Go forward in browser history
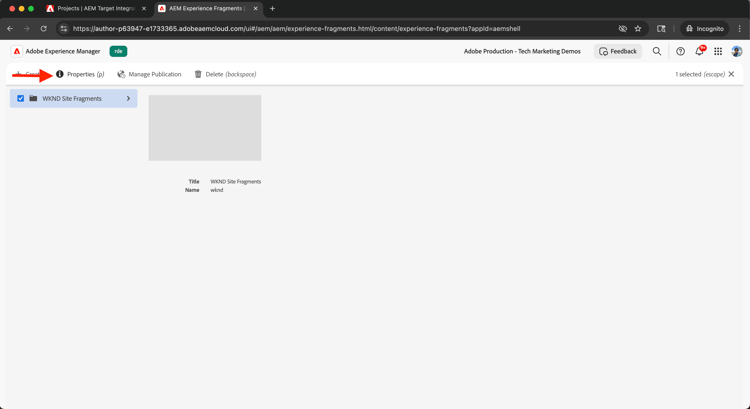Image resolution: width=750 pixels, height=409 pixels. click(27, 29)
